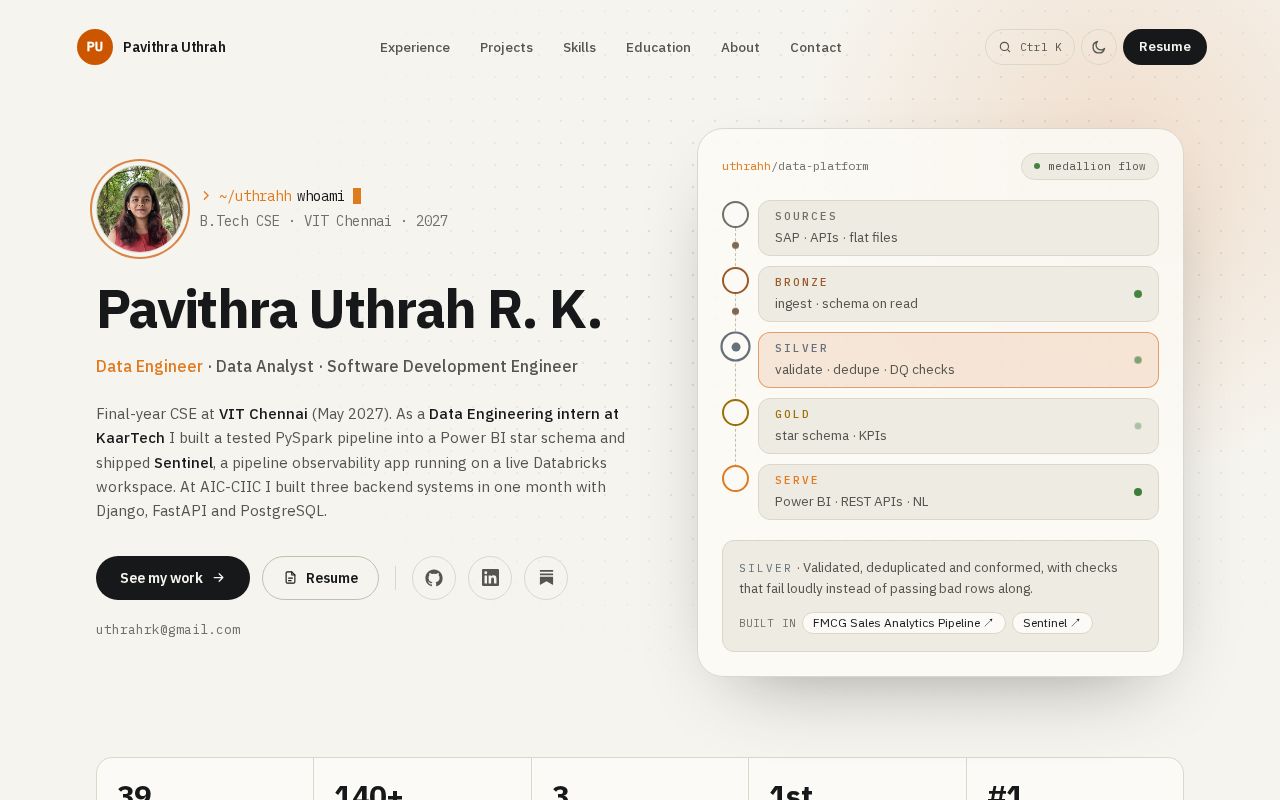Click the medallion flow badge
Image resolution: width=1280 pixels, height=800 pixels.
pyautogui.click(x=1090, y=166)
